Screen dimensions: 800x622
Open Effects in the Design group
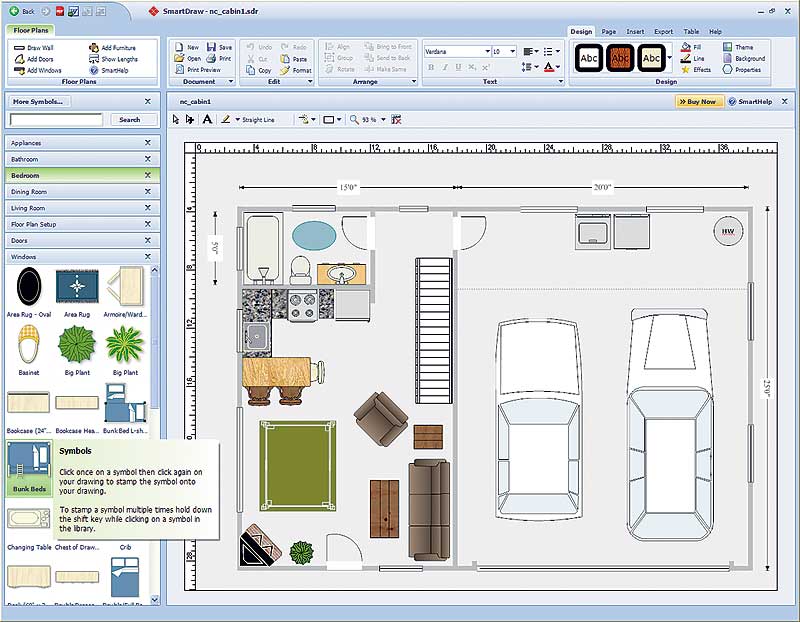[x=696, y=69]
